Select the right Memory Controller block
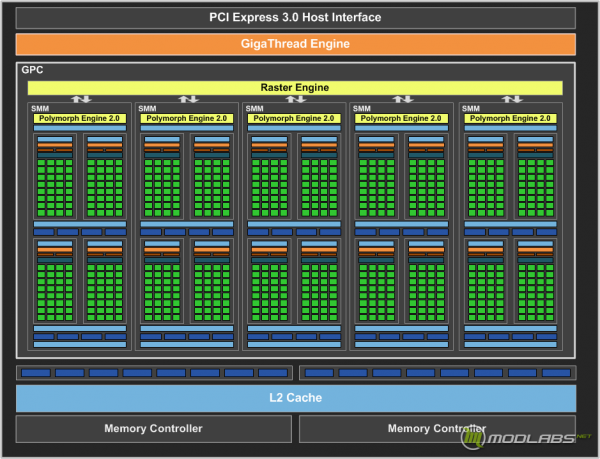 (437, 428)
